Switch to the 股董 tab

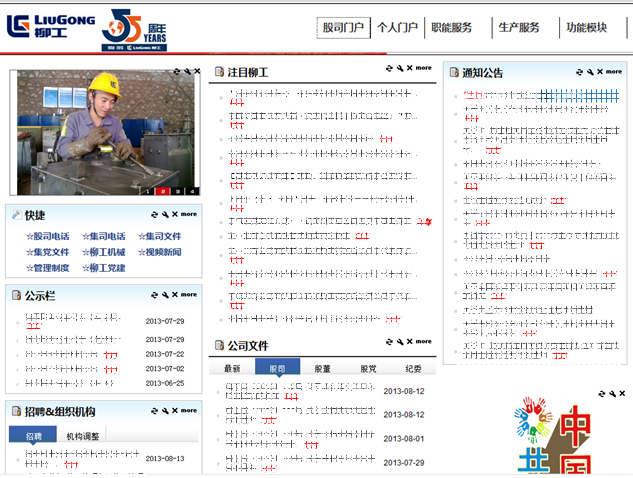[x=322, y=368]
